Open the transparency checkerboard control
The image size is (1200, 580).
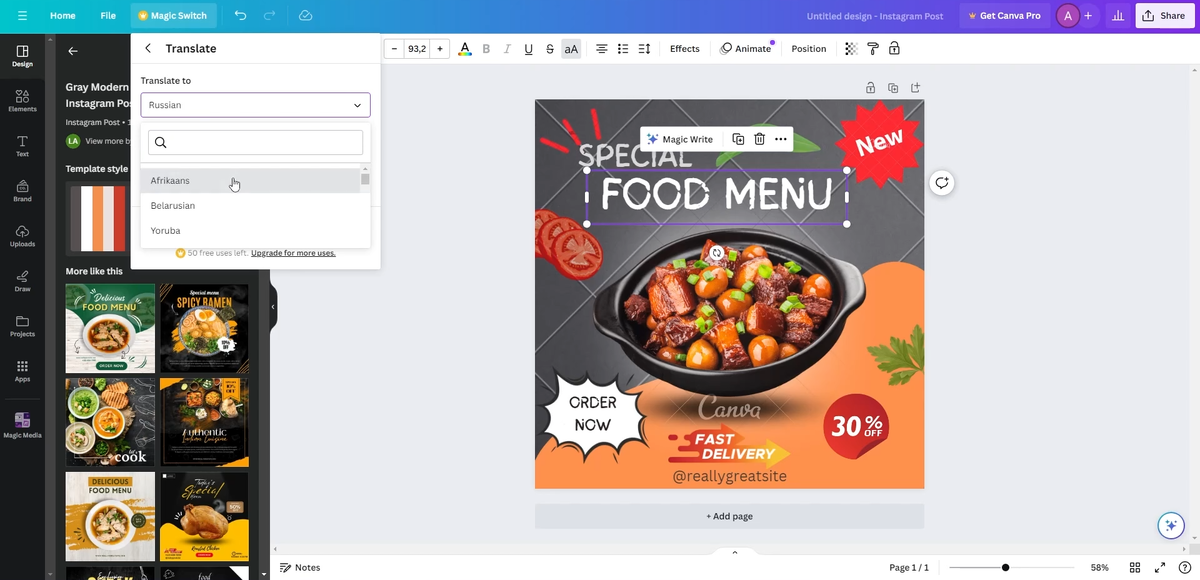pyautogui.click(x=851, y=49)
